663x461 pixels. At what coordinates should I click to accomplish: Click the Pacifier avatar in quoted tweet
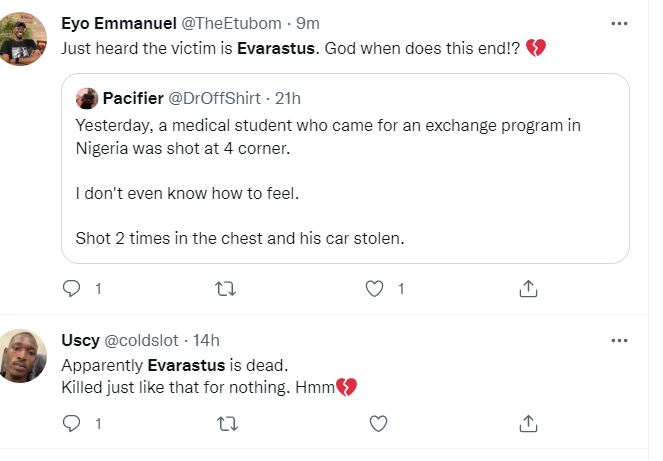(87, 98)
